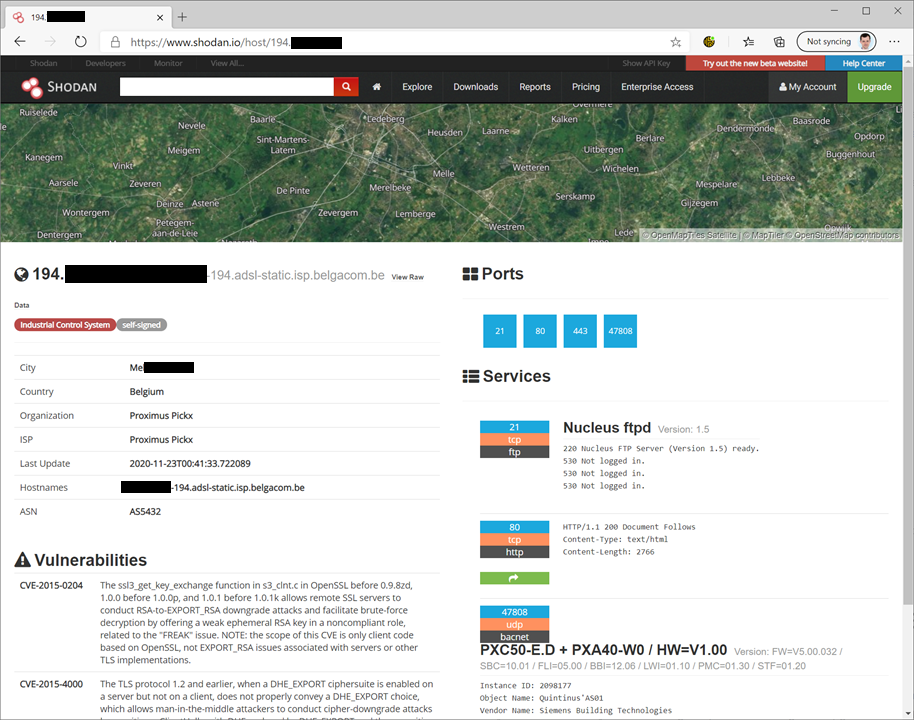The image size is (914, 720).
Task: Click the View Raw link
Action: tap(407, 277)
